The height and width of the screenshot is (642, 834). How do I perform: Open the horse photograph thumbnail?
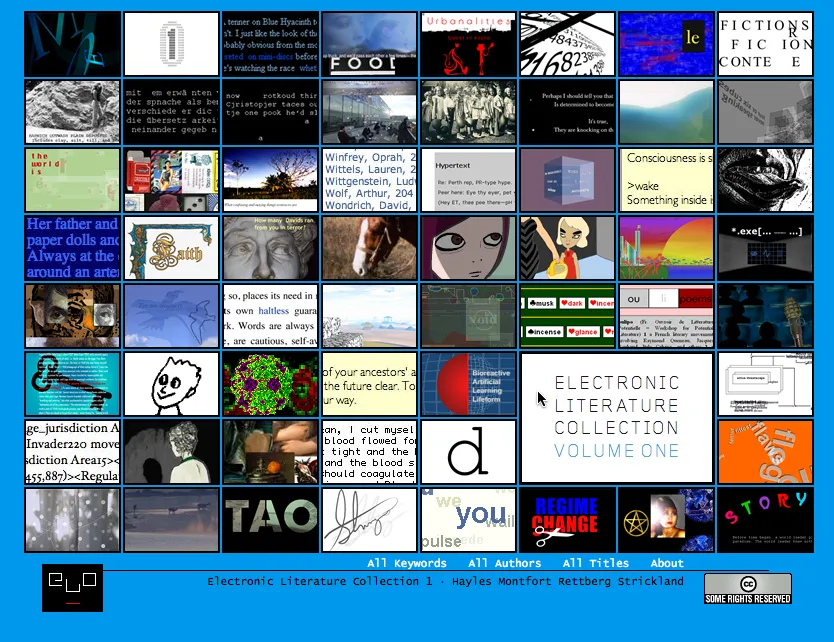(x=369, y=248)
